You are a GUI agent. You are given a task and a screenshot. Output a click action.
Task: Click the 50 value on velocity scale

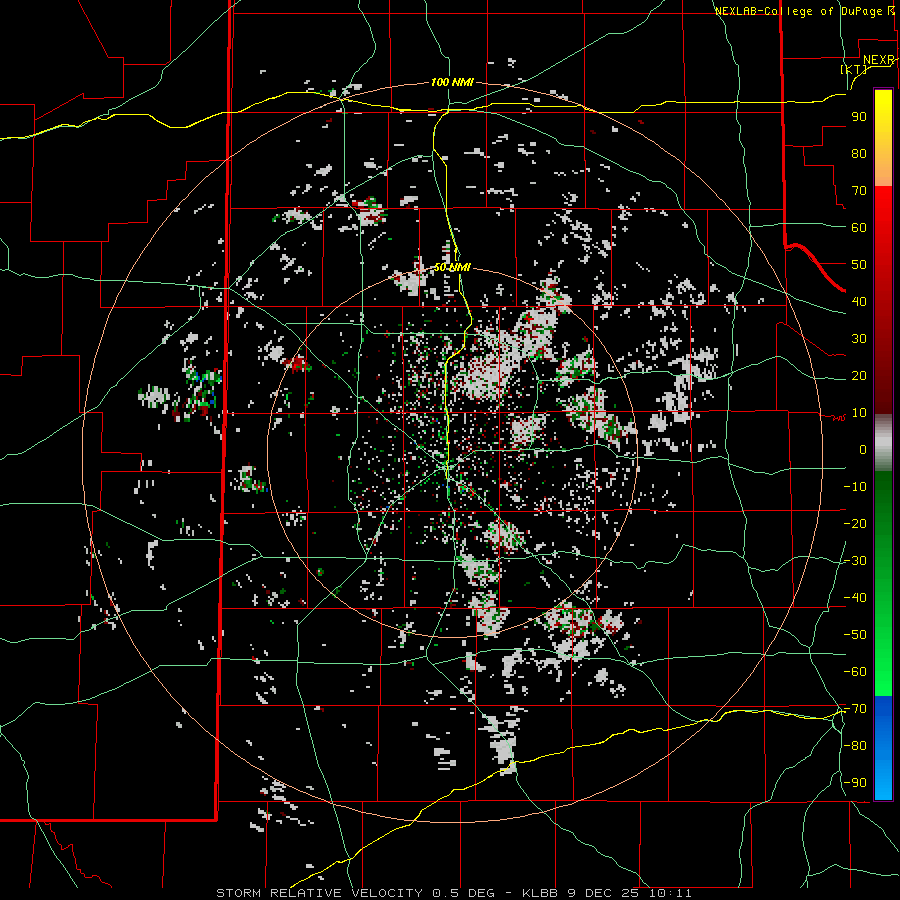pos(859,265)
